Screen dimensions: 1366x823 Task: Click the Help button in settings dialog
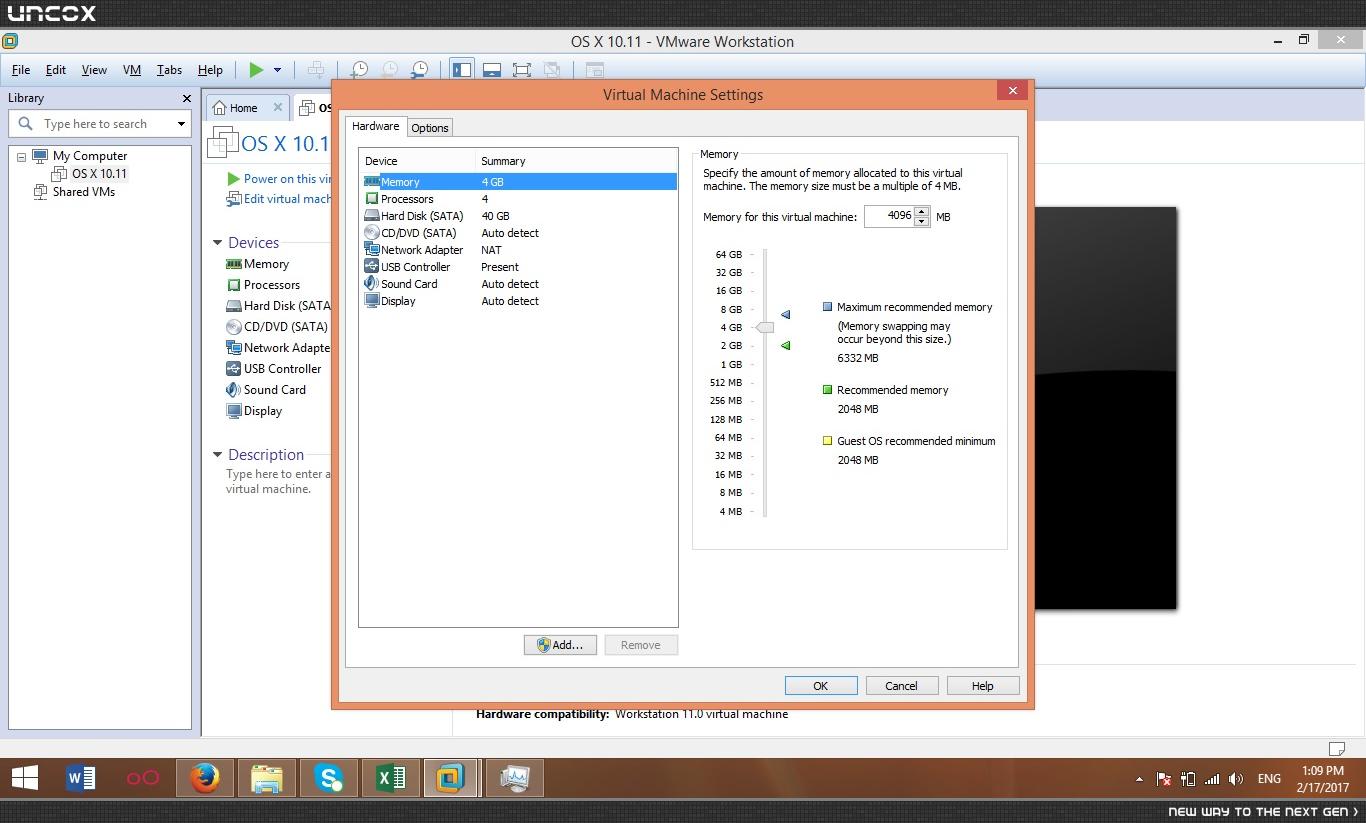coord(983,686)
